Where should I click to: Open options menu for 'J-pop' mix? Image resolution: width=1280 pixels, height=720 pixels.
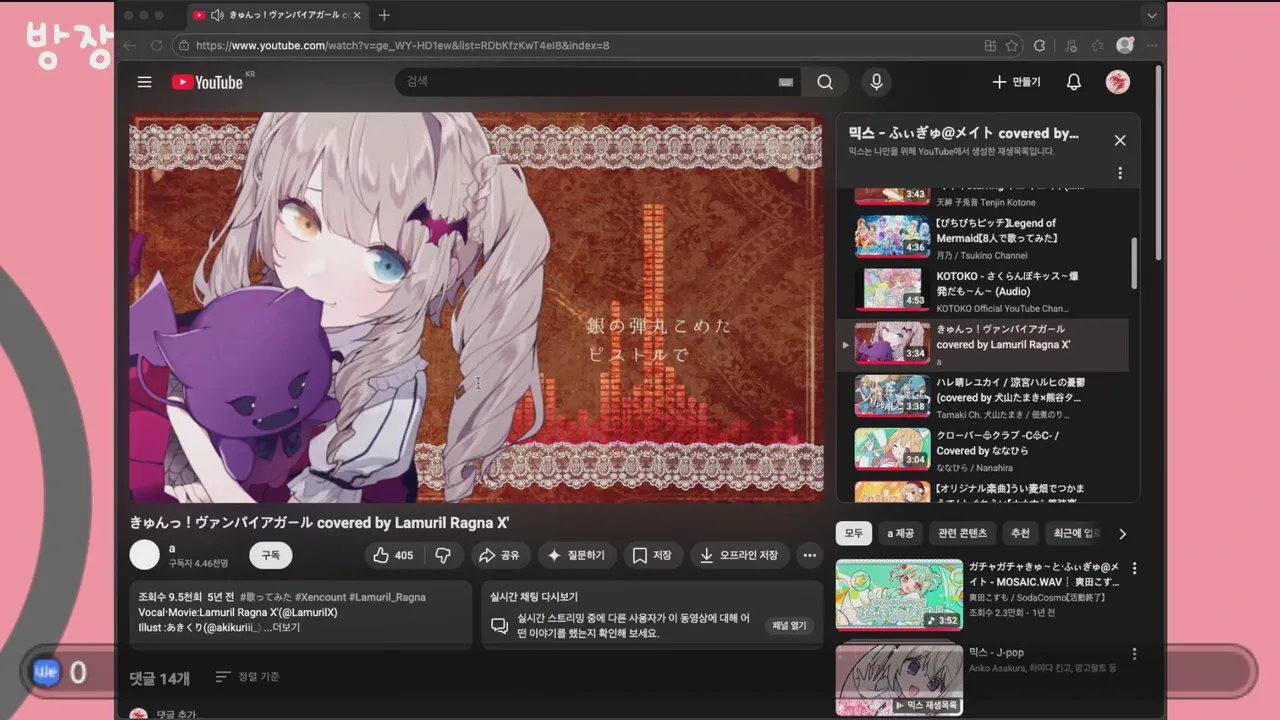coord(1134,654)
